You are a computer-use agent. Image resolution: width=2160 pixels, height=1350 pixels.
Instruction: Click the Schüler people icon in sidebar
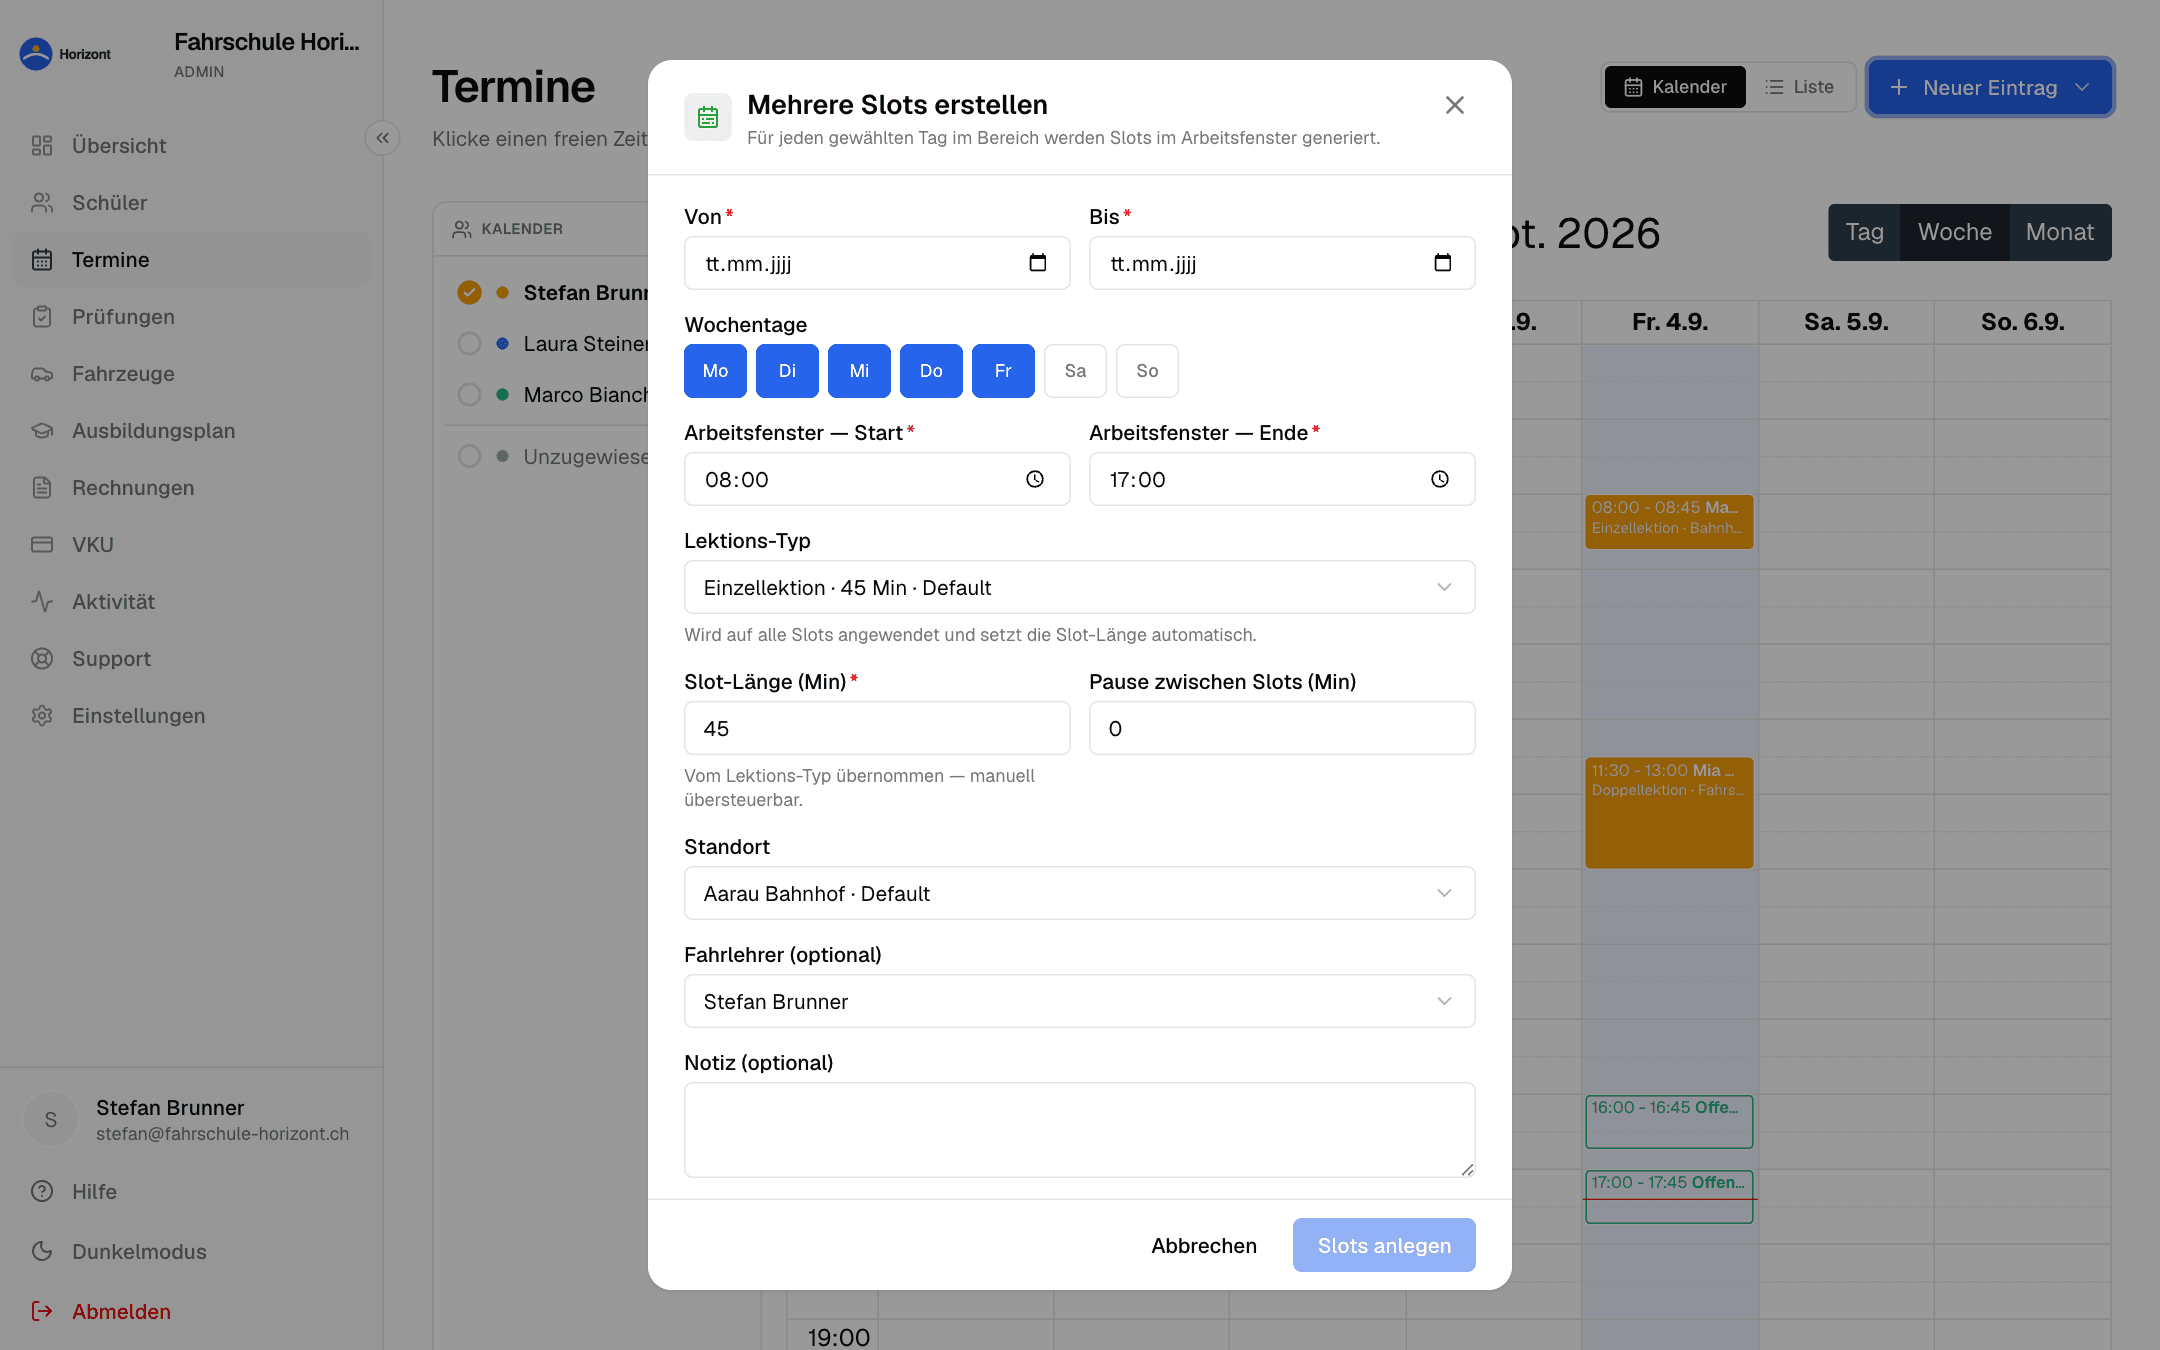click(x=42, y=203)
